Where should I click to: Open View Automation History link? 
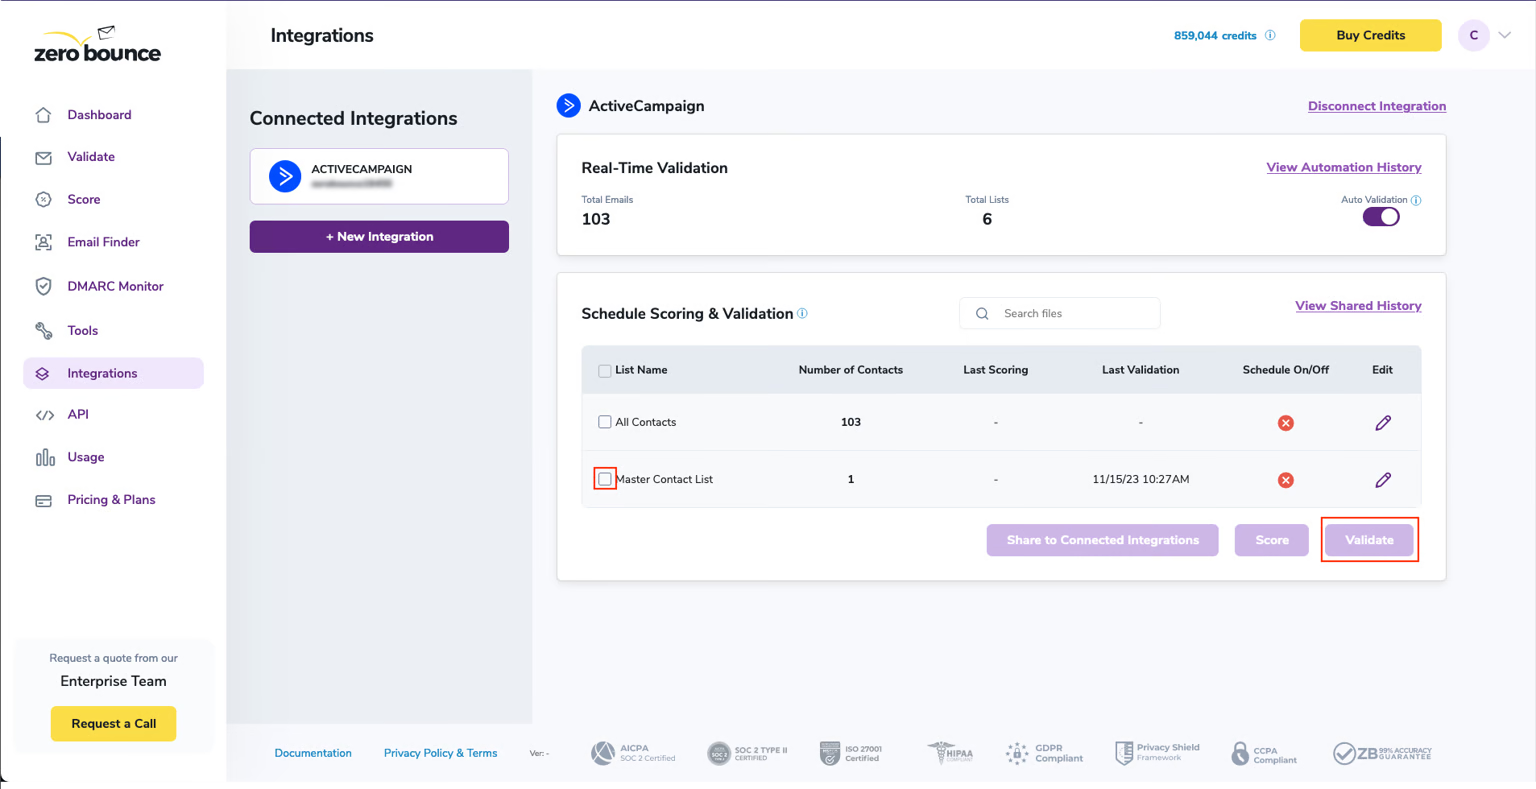point(1344,167)
